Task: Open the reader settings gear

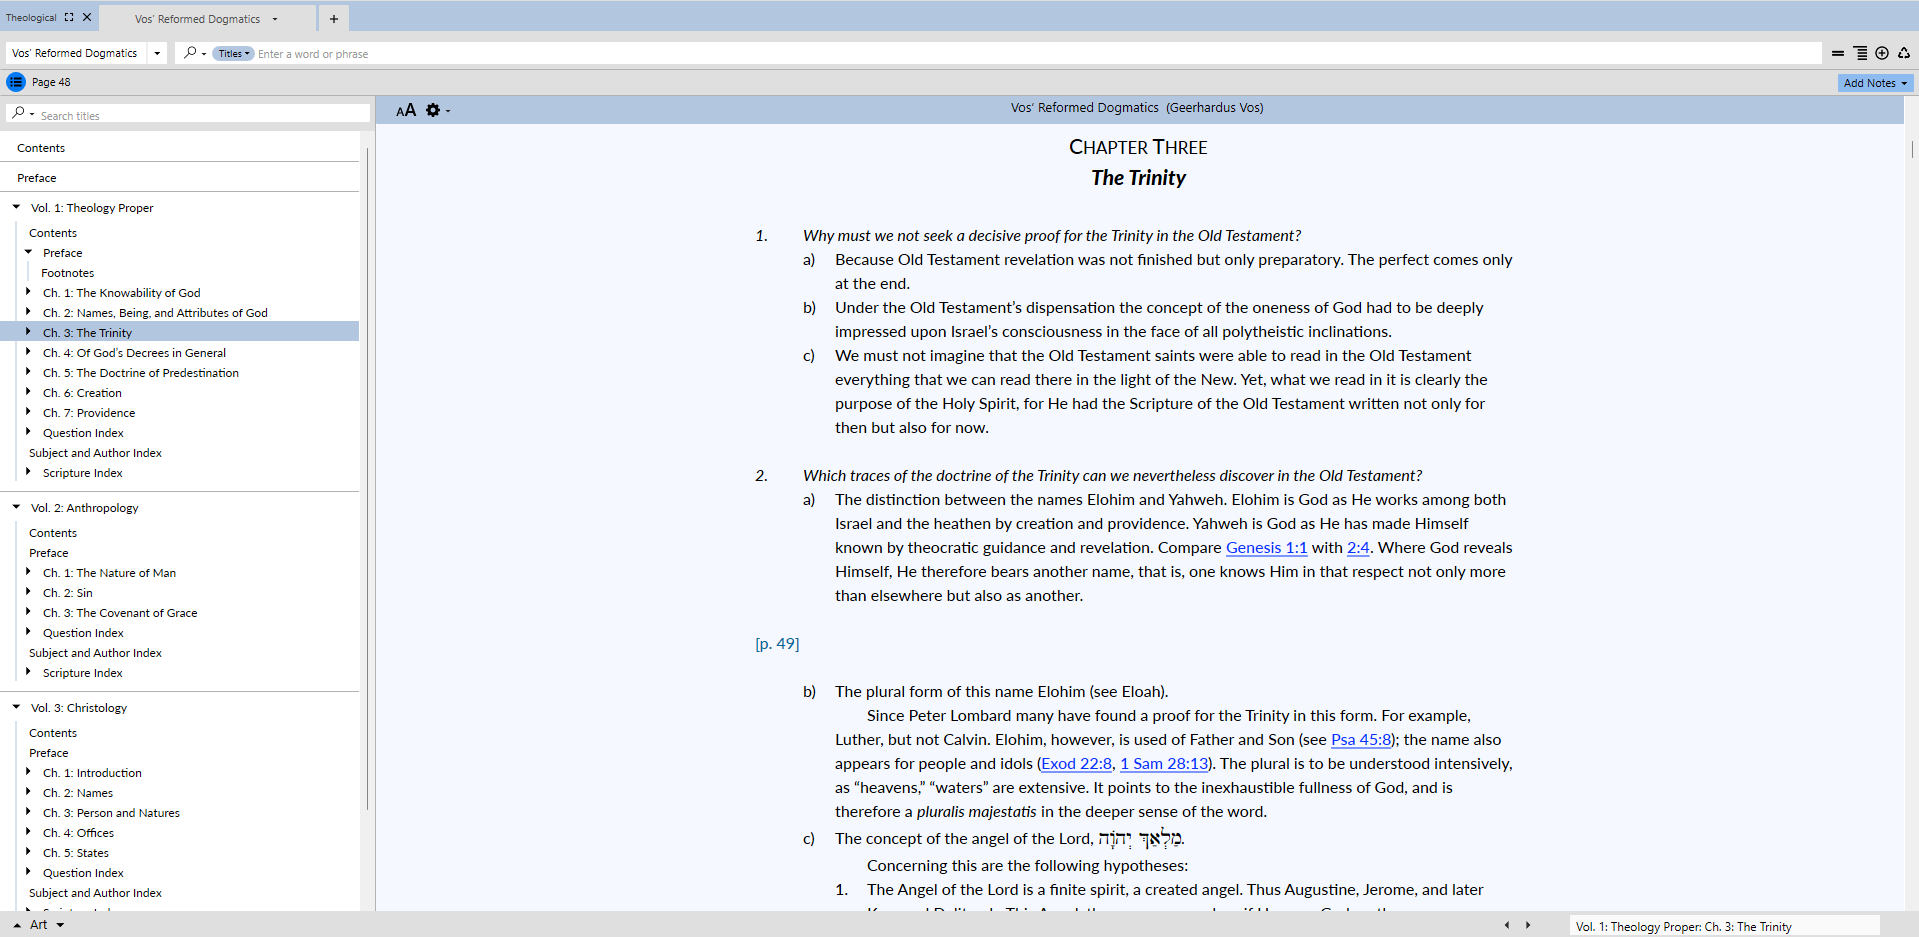Action: click(x=433, y=110)
